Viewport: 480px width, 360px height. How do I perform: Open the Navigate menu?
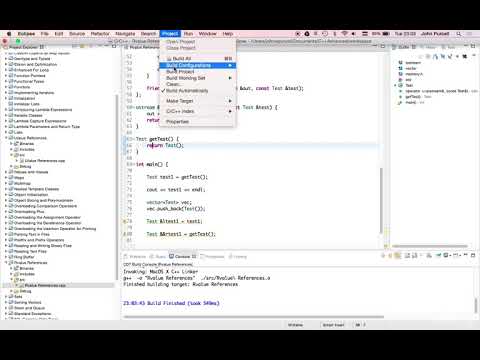point(125,34)
